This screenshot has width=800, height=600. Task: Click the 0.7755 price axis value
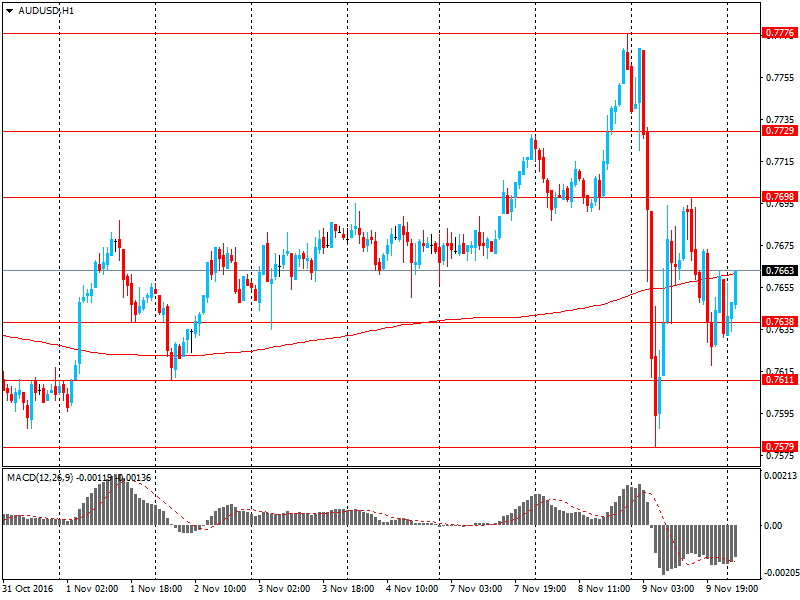point(779,77)
